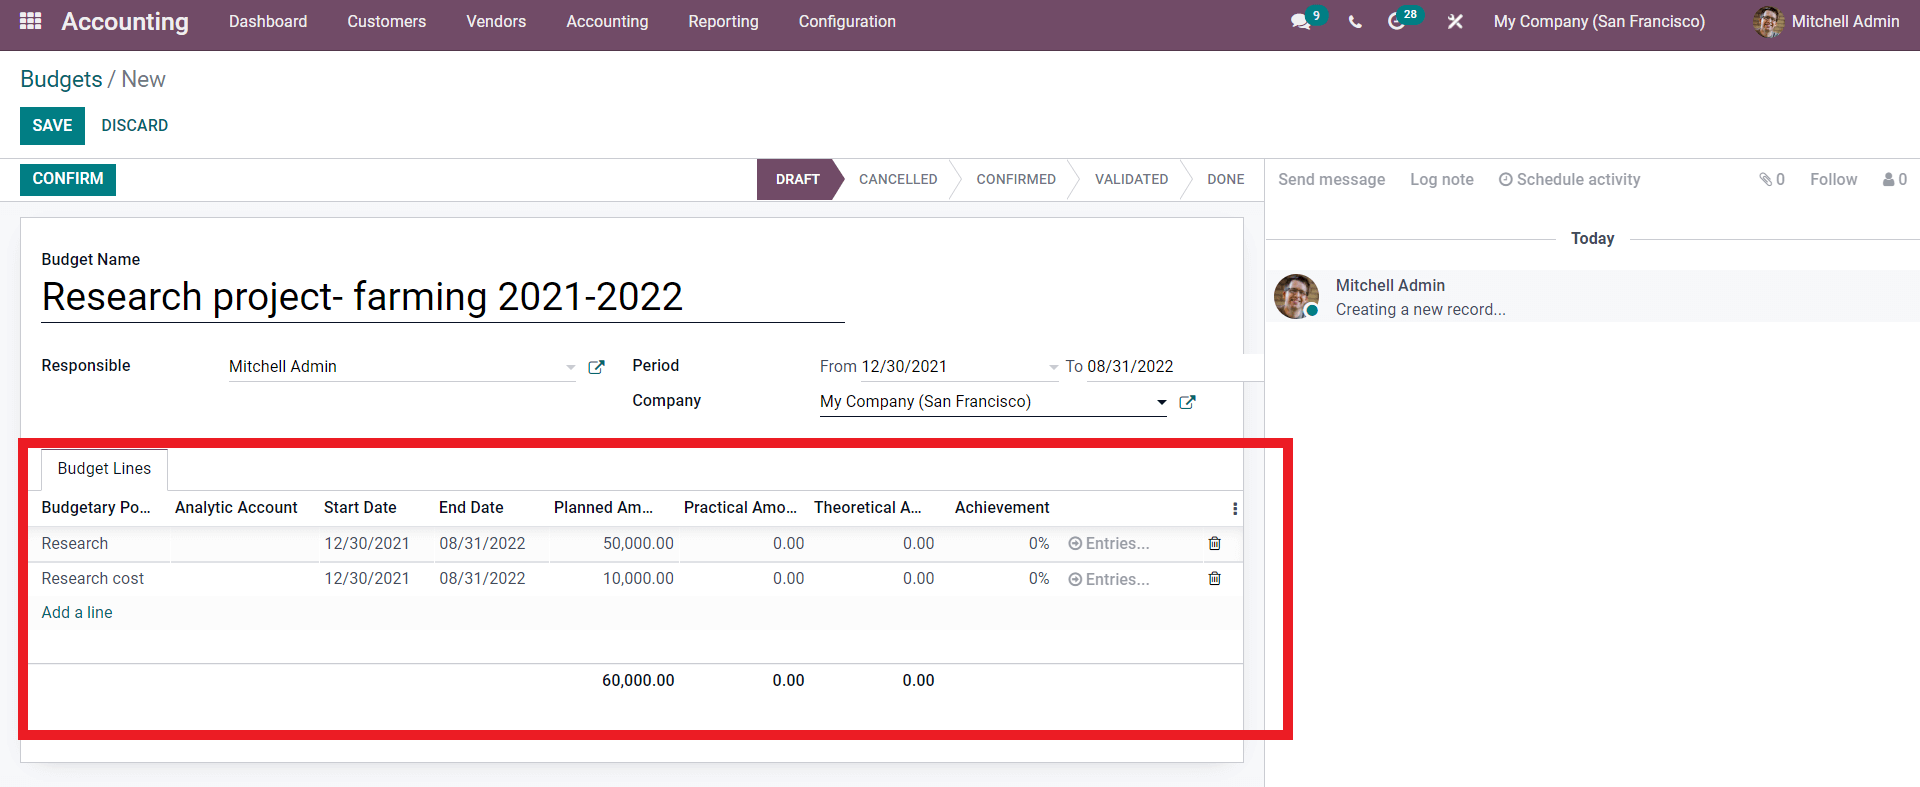Click Add a line link
The width and height of the screenshot is (1920, 787).
tap(77, 612)
